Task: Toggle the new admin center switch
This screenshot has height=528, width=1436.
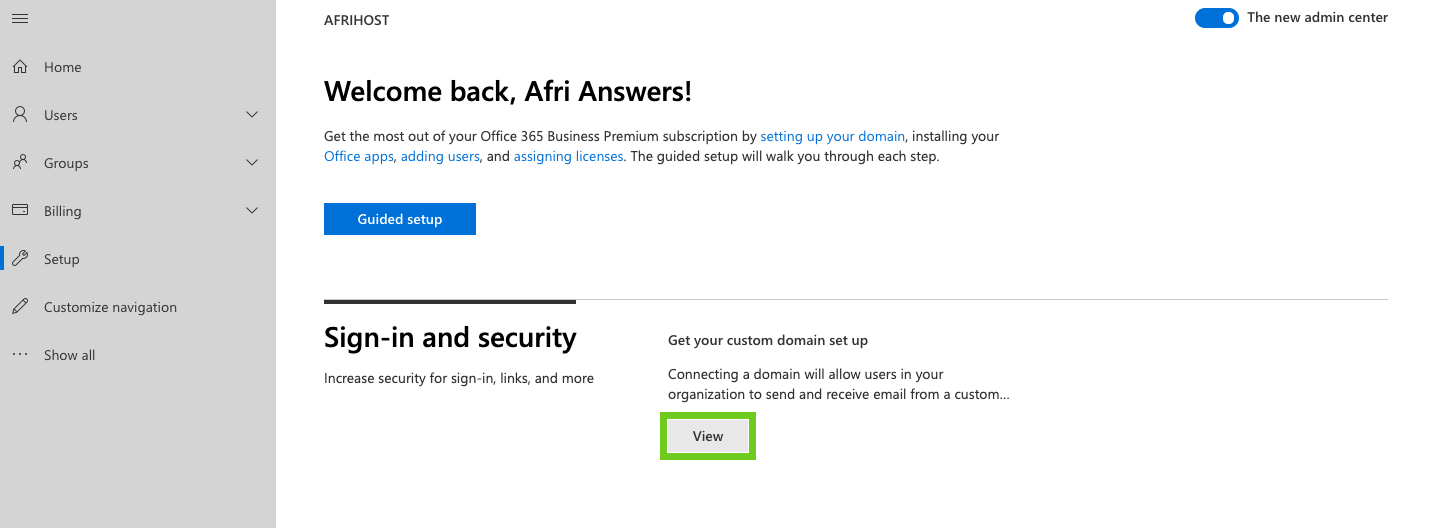Action: coord(1216,18)
